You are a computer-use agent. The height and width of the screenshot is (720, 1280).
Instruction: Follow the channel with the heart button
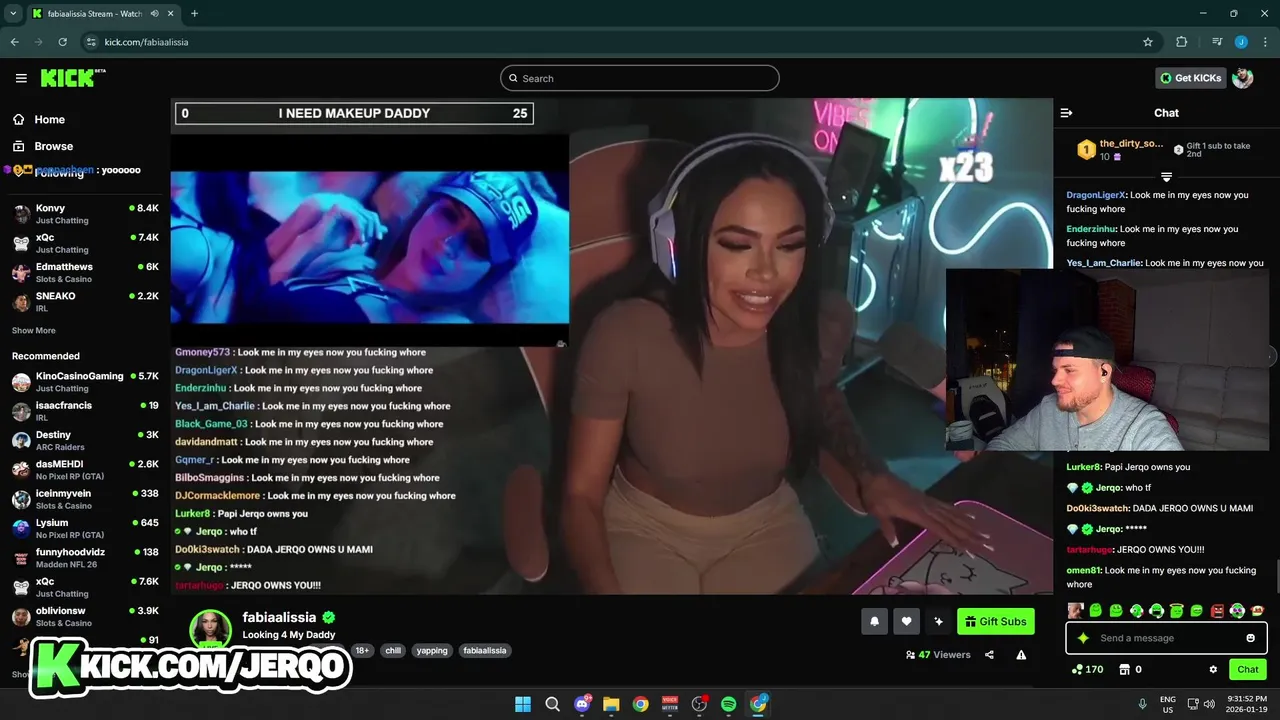click(906, 621)
